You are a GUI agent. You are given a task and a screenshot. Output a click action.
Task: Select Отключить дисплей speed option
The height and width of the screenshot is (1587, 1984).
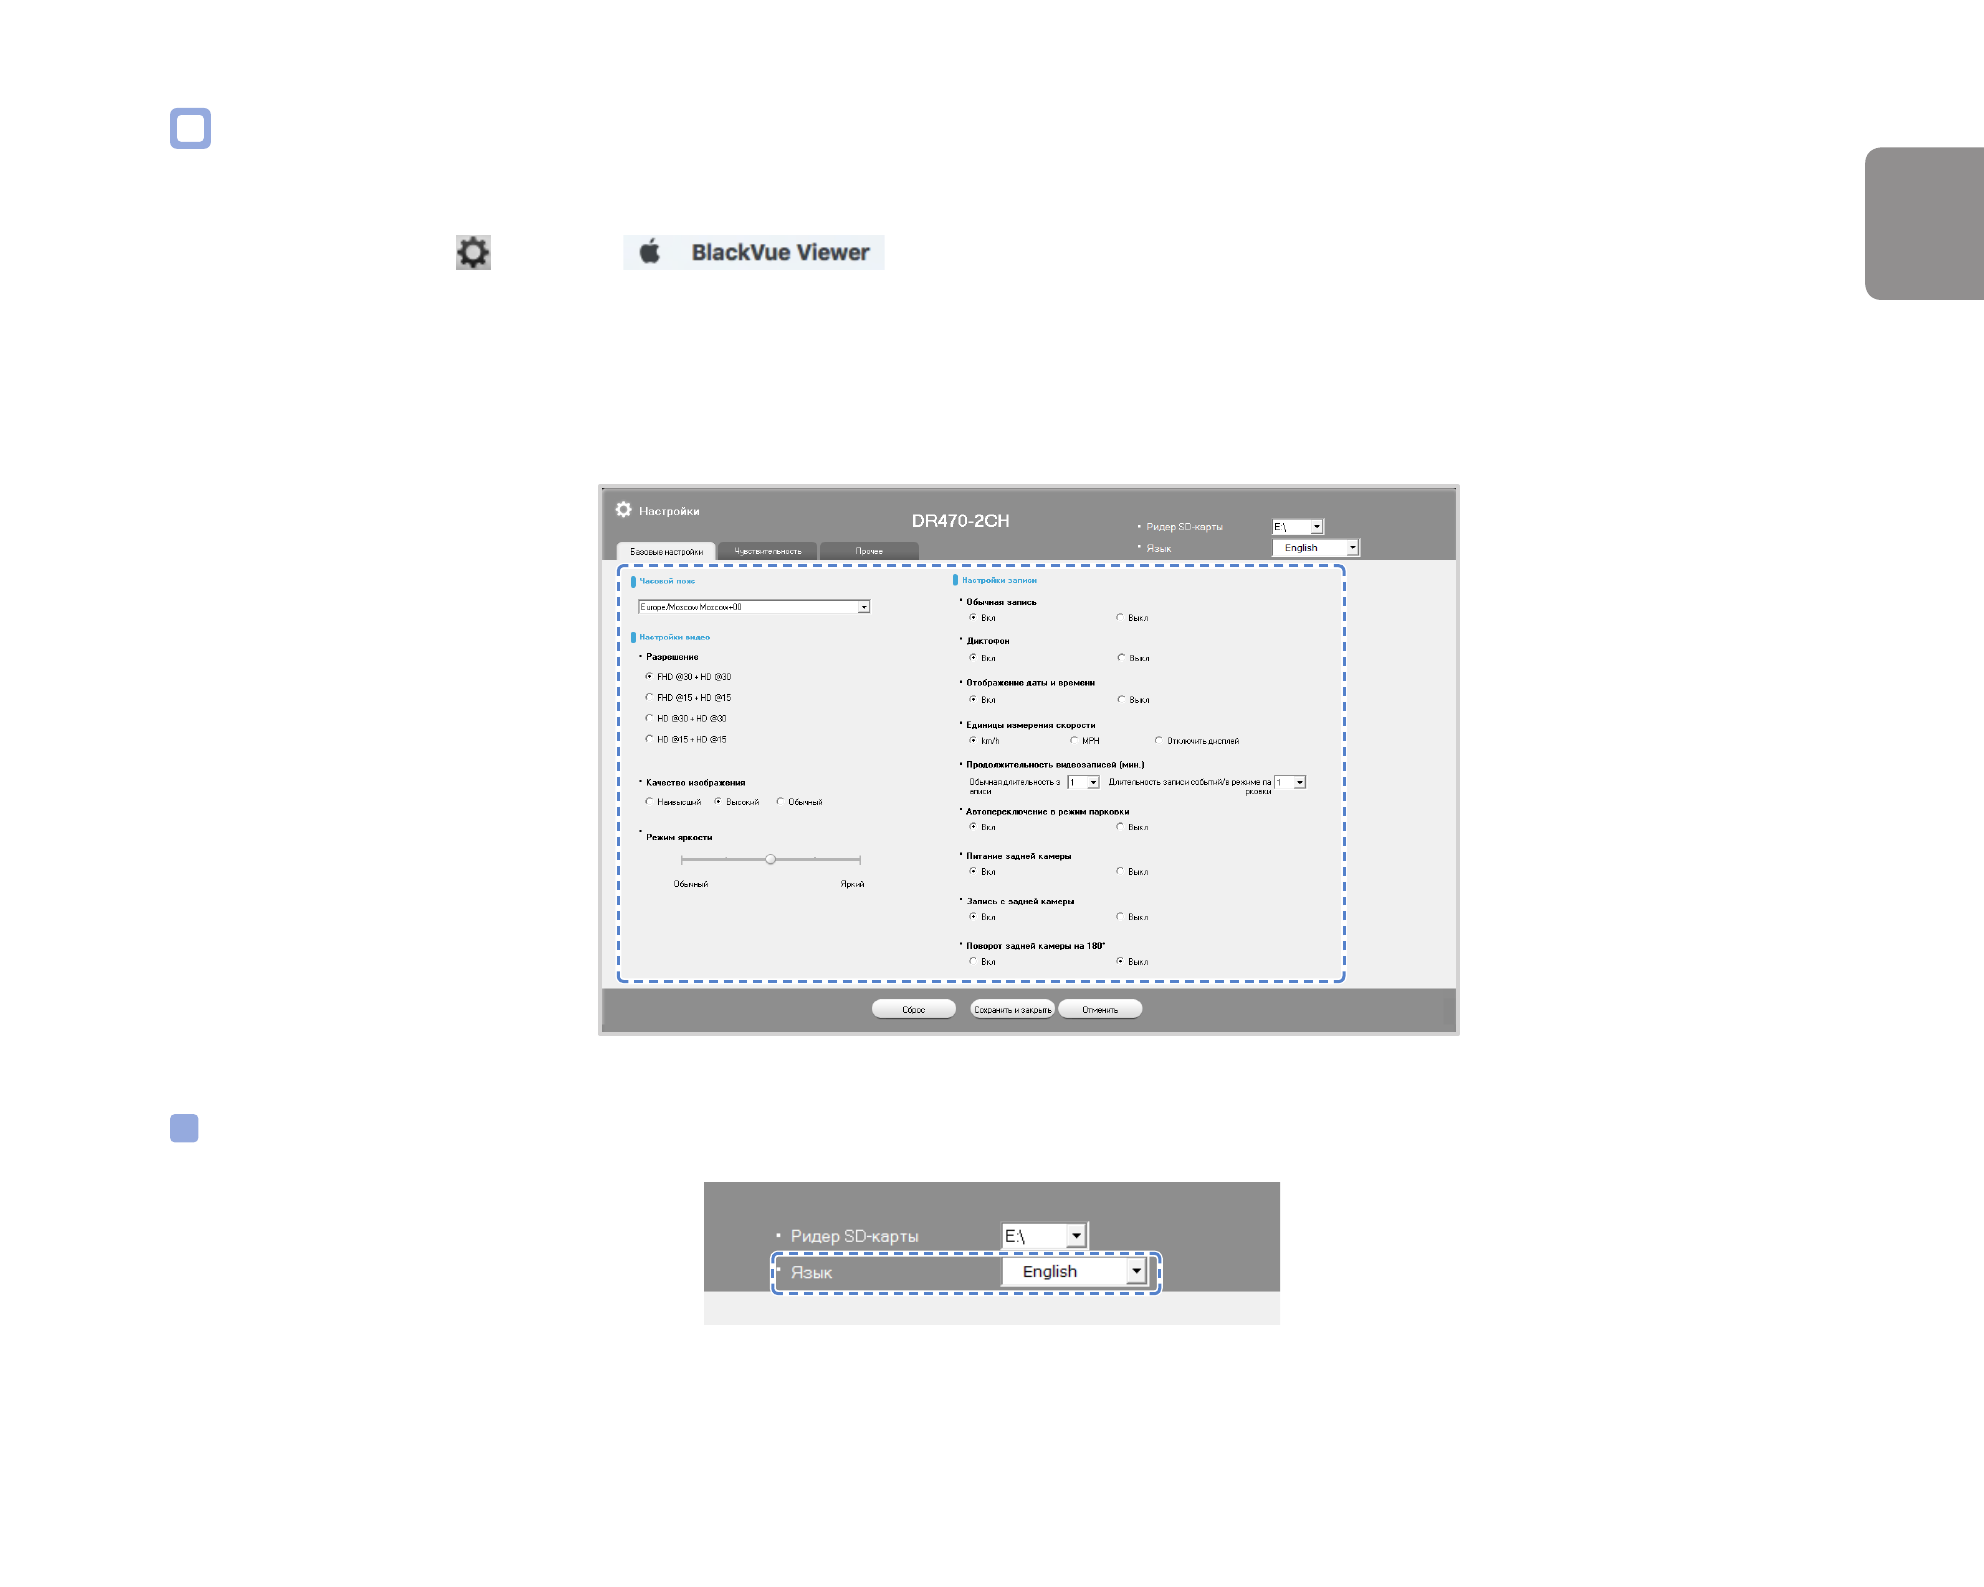1159,740
